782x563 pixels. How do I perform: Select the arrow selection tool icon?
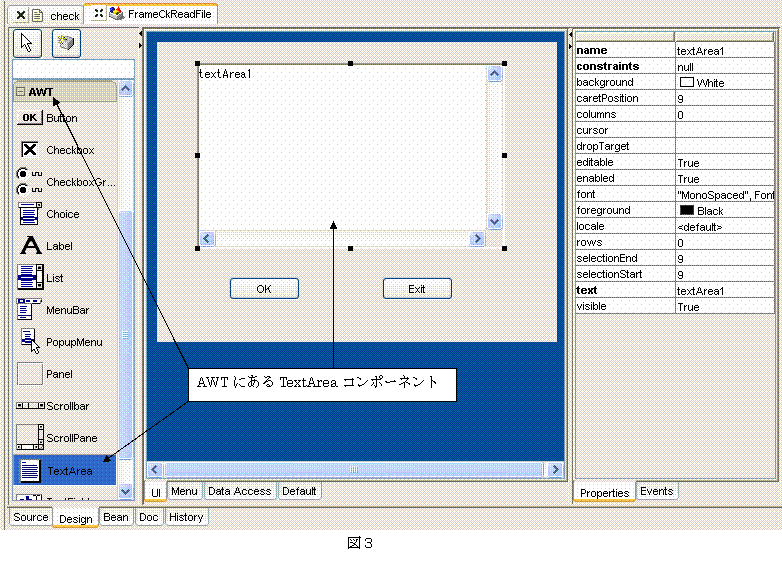pyautogui.click(x=26, y=43)
